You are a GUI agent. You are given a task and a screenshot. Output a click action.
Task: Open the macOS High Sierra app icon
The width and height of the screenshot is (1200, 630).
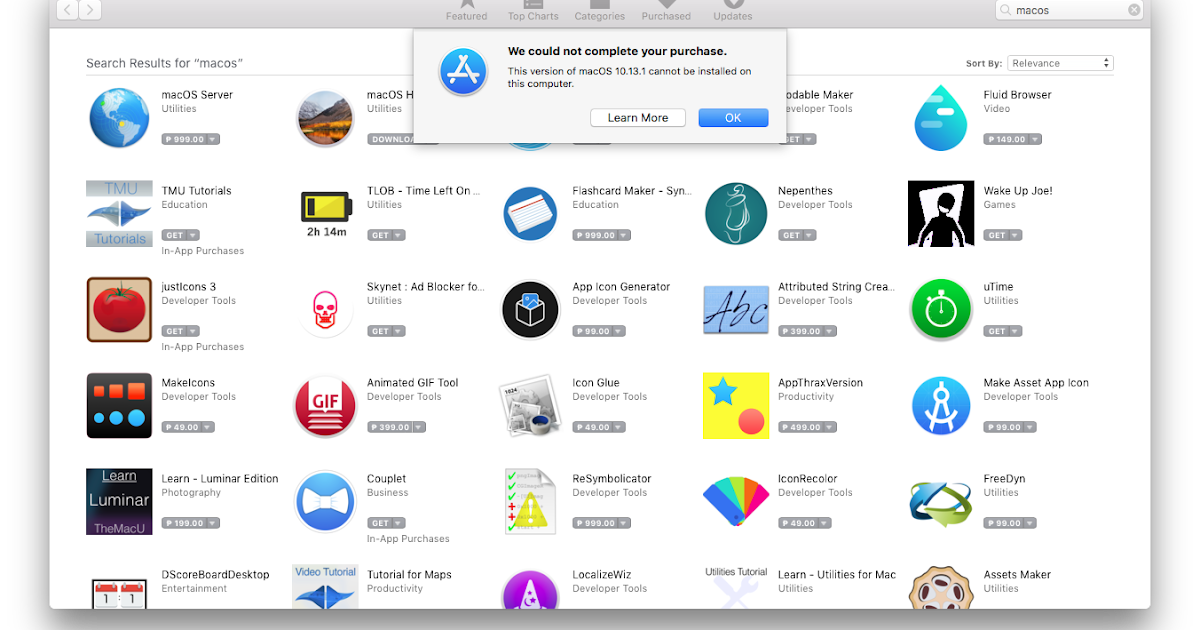tap(325, 118)
